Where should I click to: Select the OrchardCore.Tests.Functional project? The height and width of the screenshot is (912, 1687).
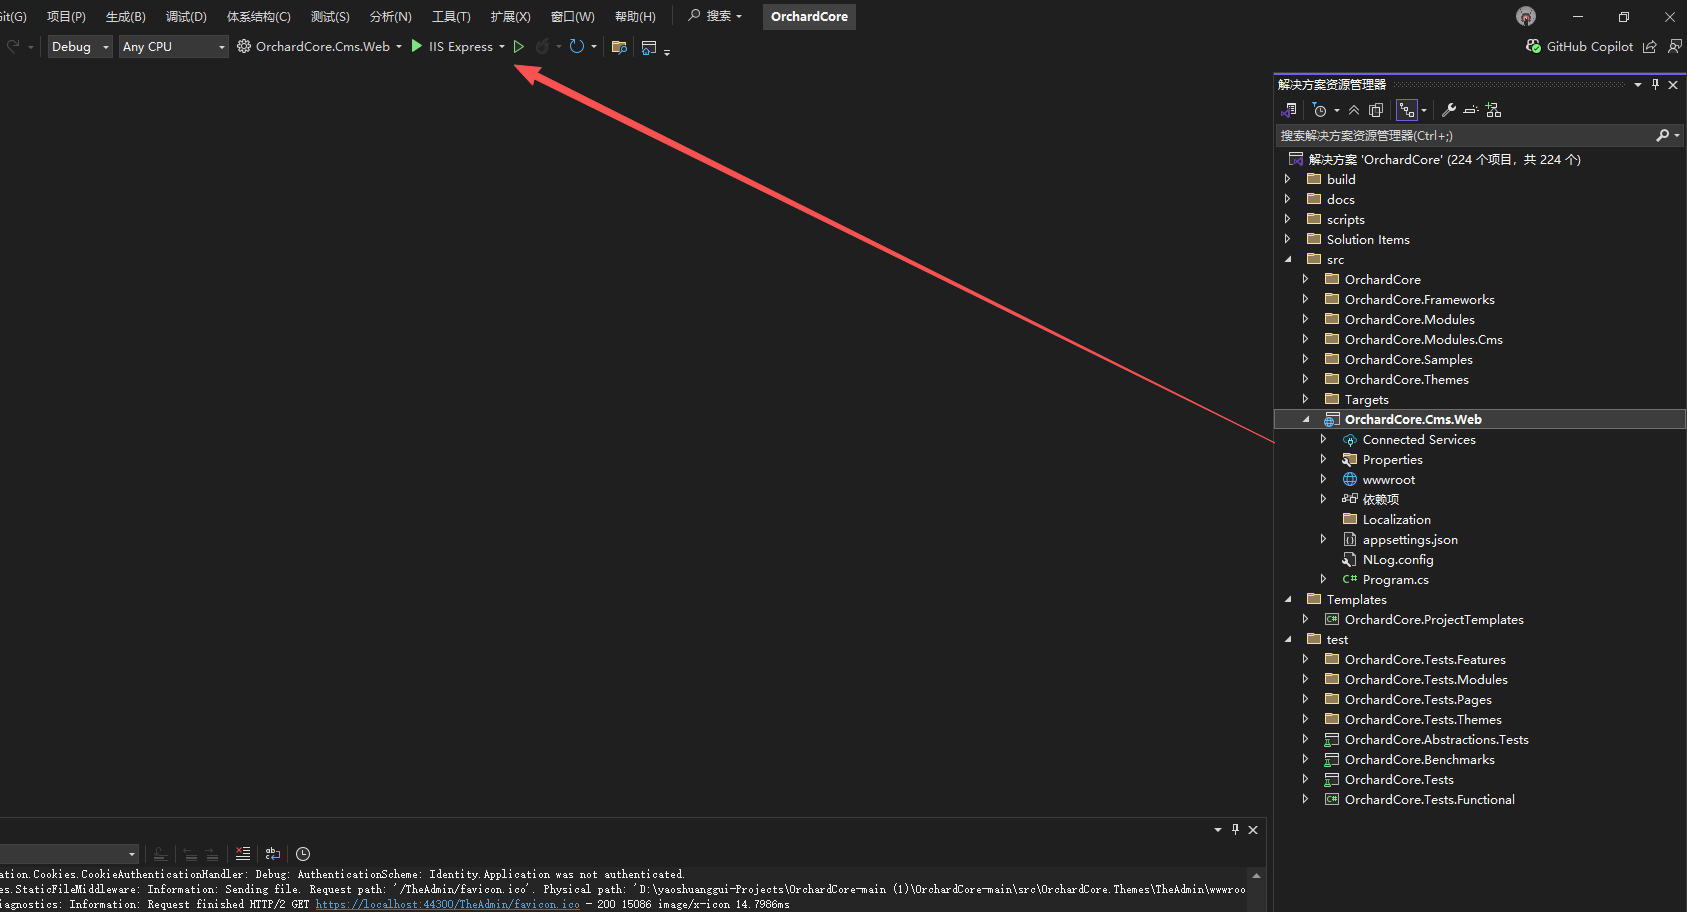pyautogui.click(x=1430, y=799)
